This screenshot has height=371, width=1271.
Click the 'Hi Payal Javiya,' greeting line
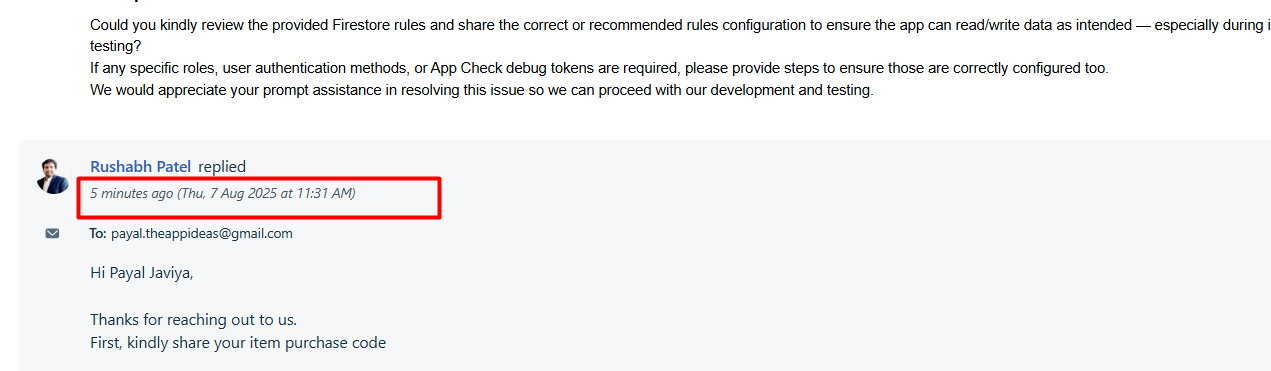tap(141, 271)
